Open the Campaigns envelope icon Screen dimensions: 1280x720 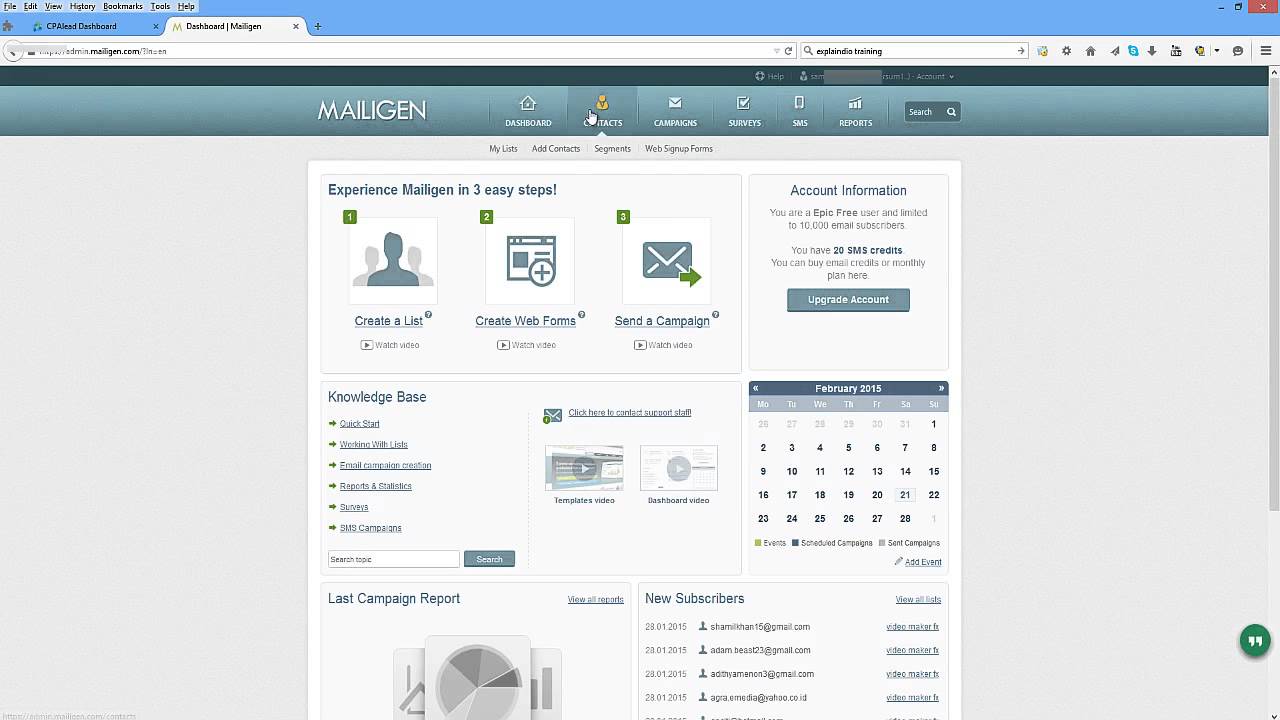(675, 102)
